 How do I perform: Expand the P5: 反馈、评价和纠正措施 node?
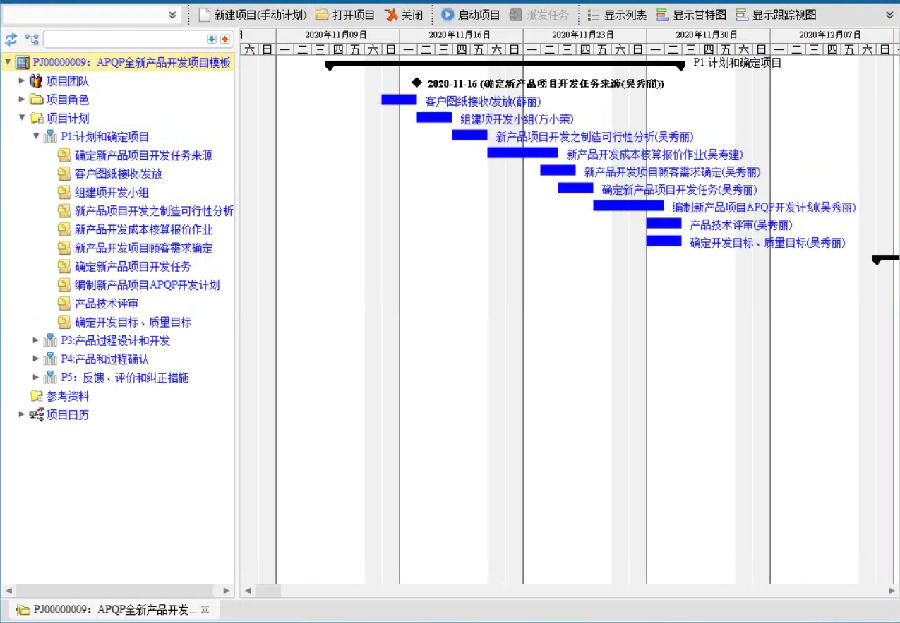click(36, 377)
